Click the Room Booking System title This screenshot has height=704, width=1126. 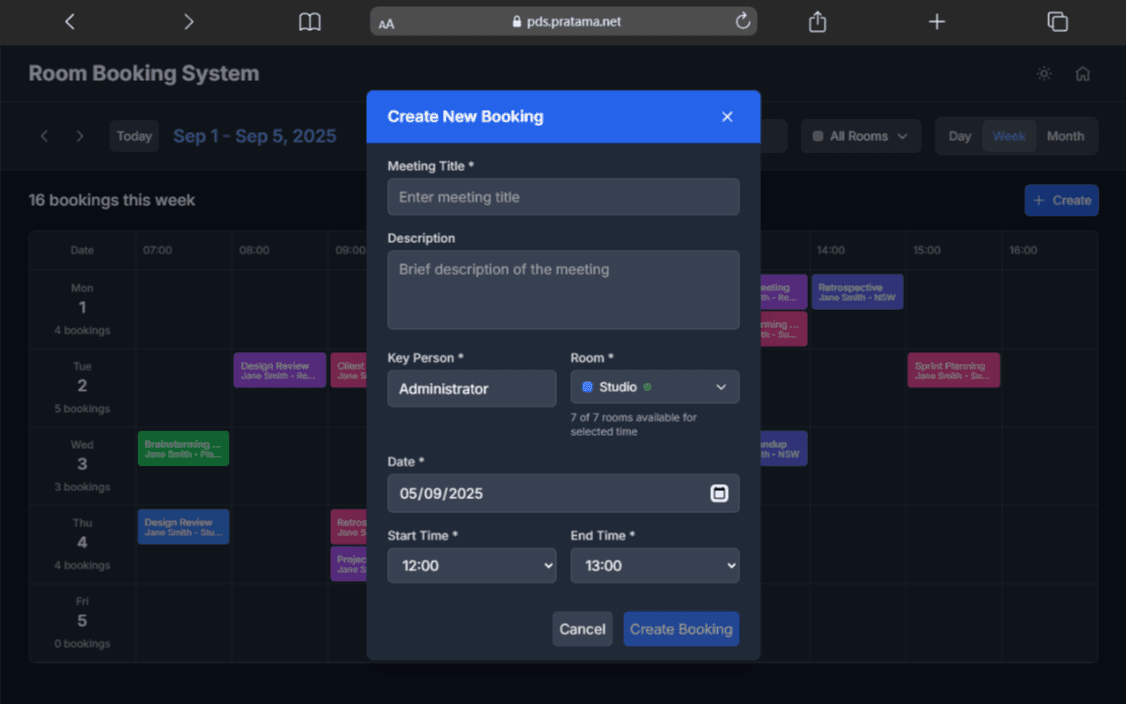point(144,73)
